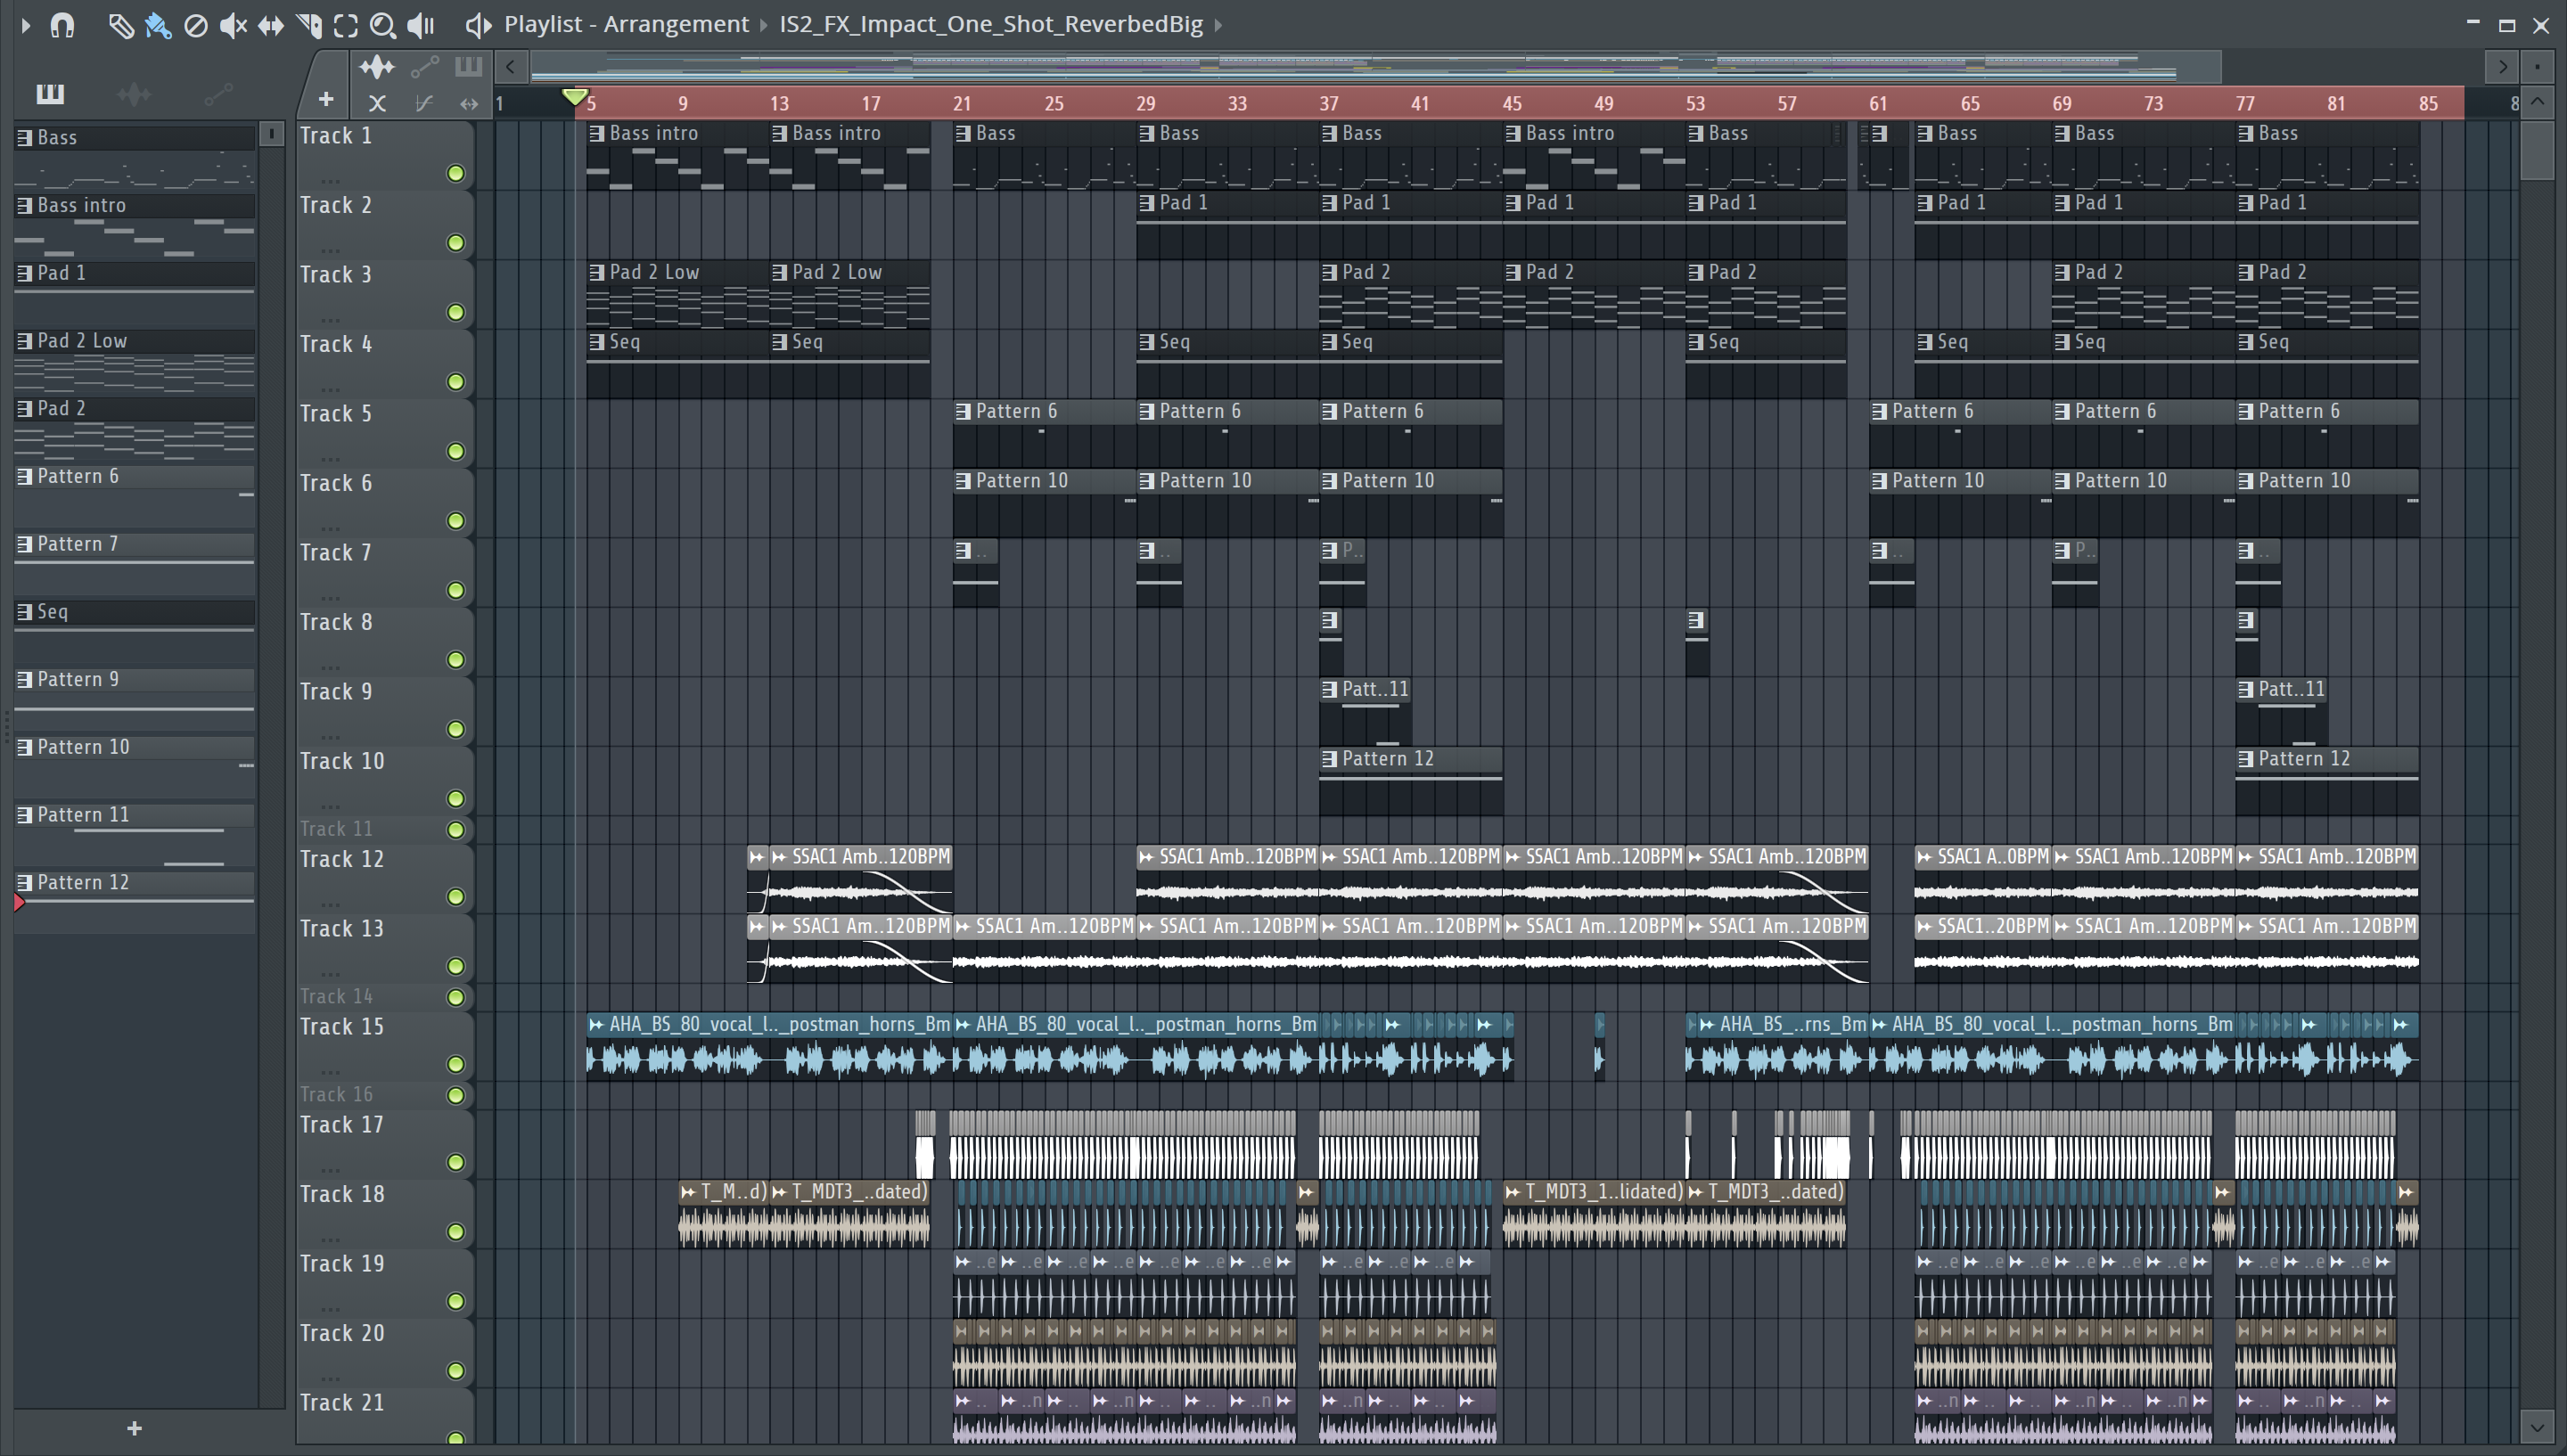The image size is (2567, 1456).
Task: Add a new track with plus button
Action: point(326,99)
